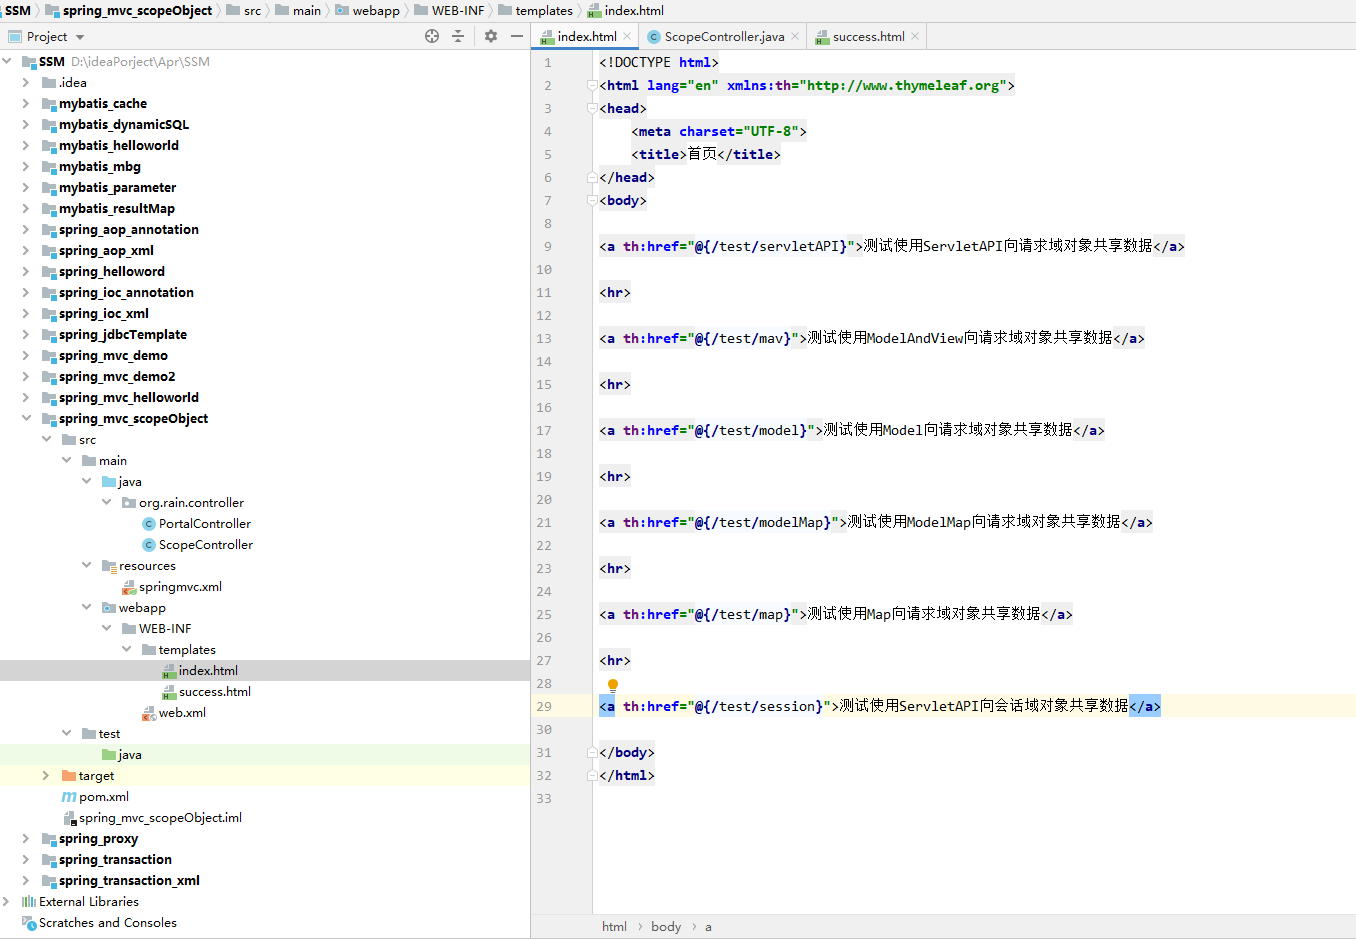Viewport: 1356px width, 939px height.
Task: Click the locate/scroll-from-source target icon
Action: pos(432,36)
